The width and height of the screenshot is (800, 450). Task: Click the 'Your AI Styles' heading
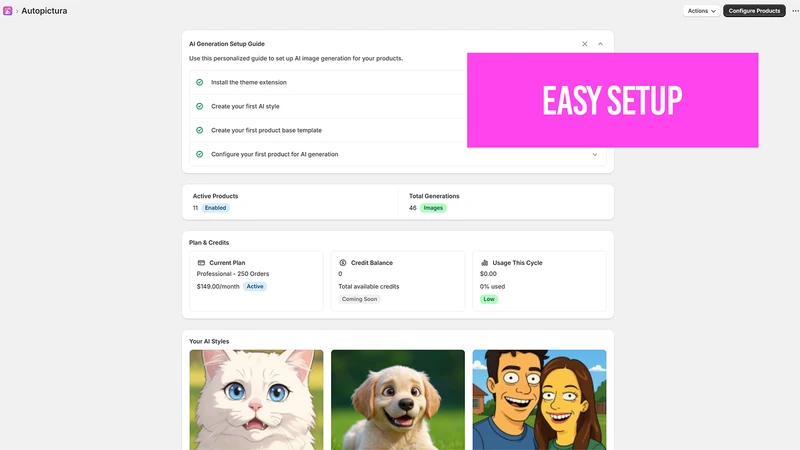point(209,341)
